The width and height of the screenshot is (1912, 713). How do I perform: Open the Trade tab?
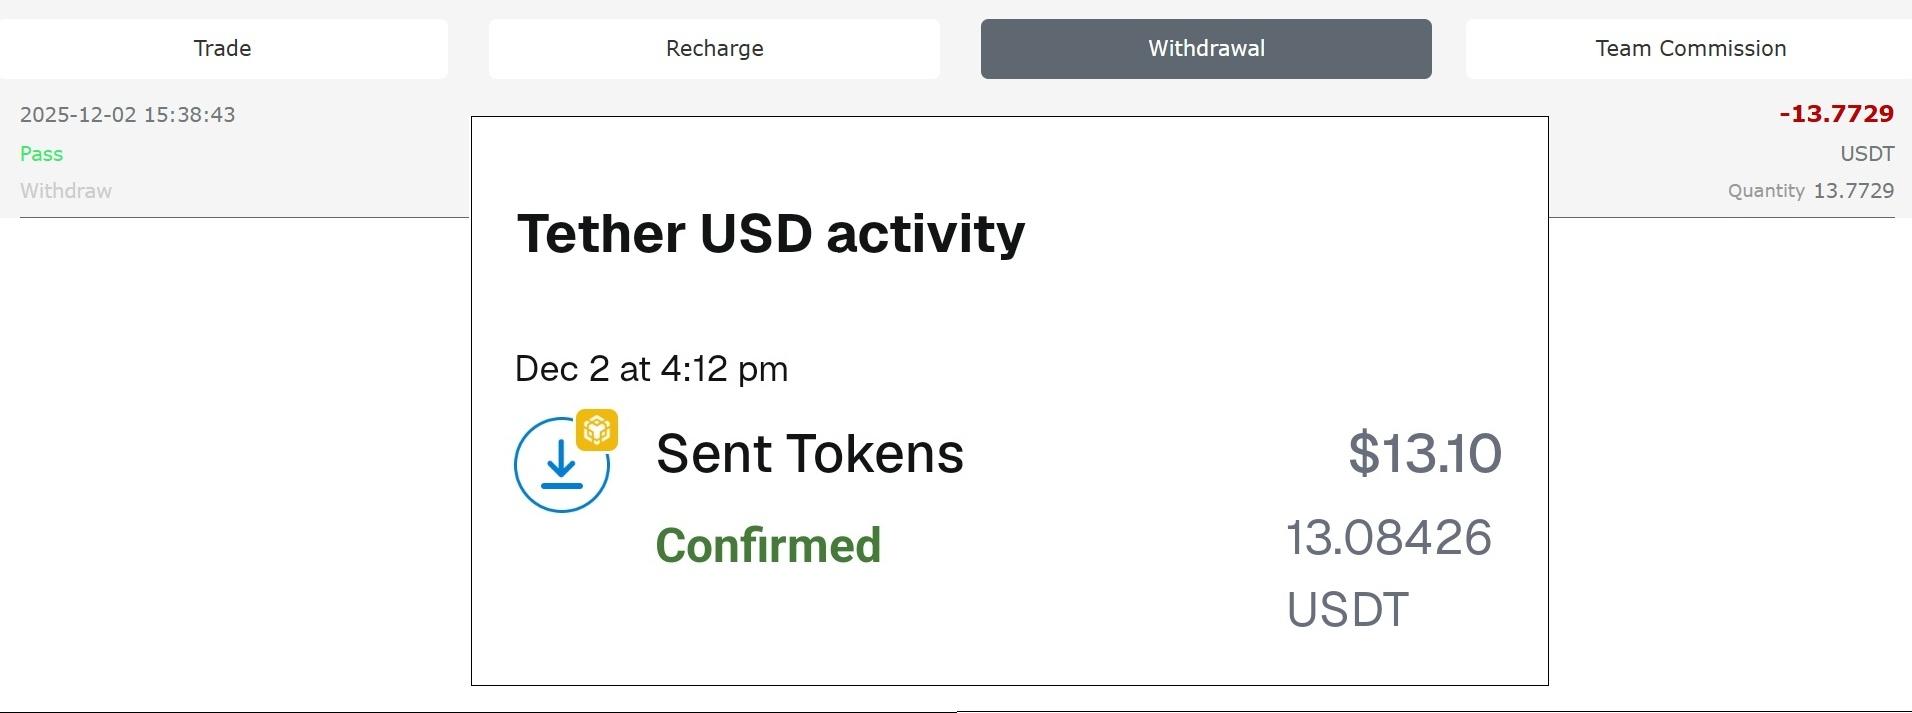tap(223, 49)
